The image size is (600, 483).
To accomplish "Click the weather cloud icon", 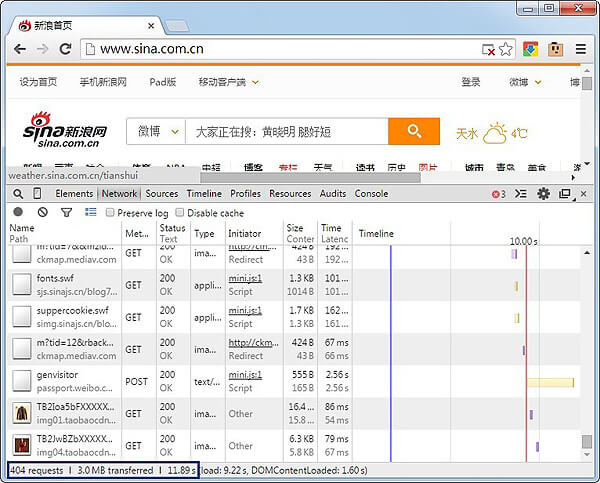I will (495, 133).
